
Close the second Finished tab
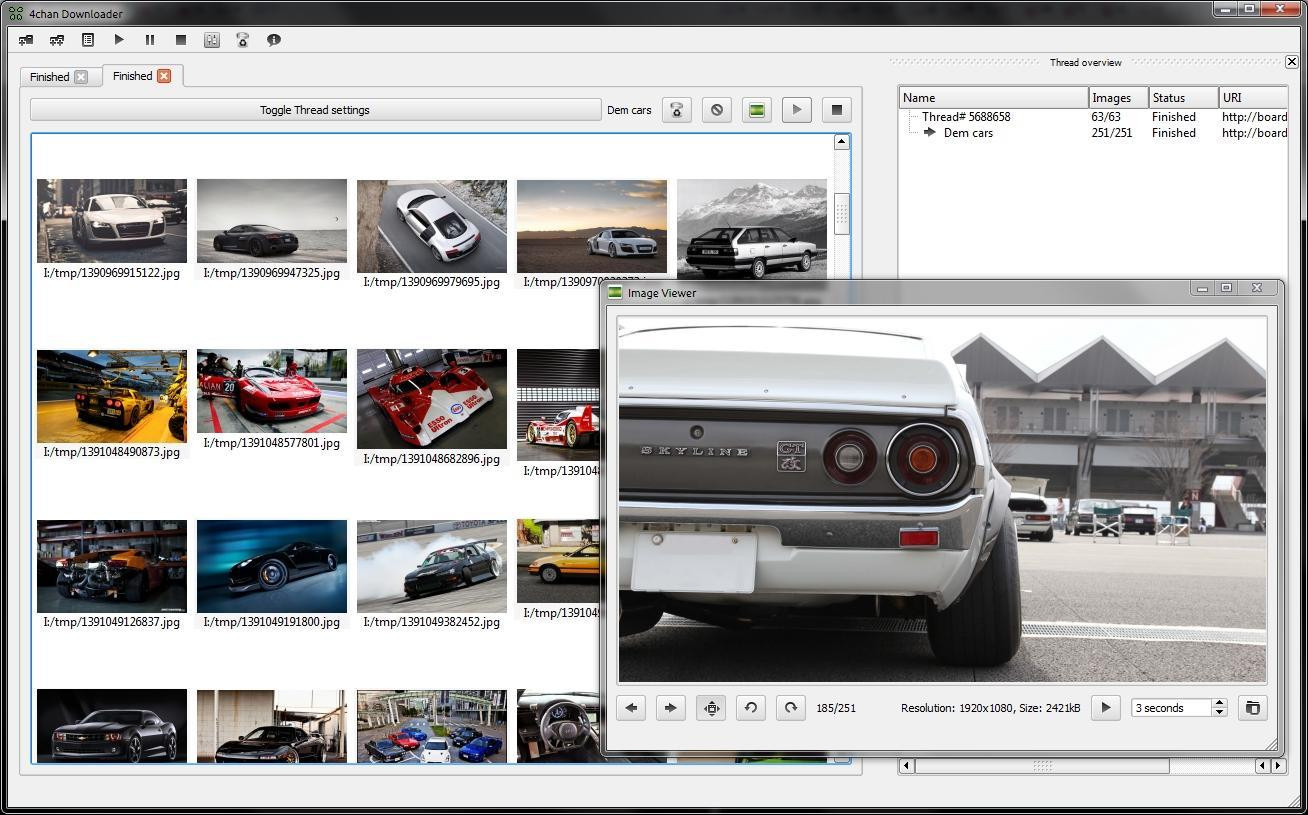[164, 76]
